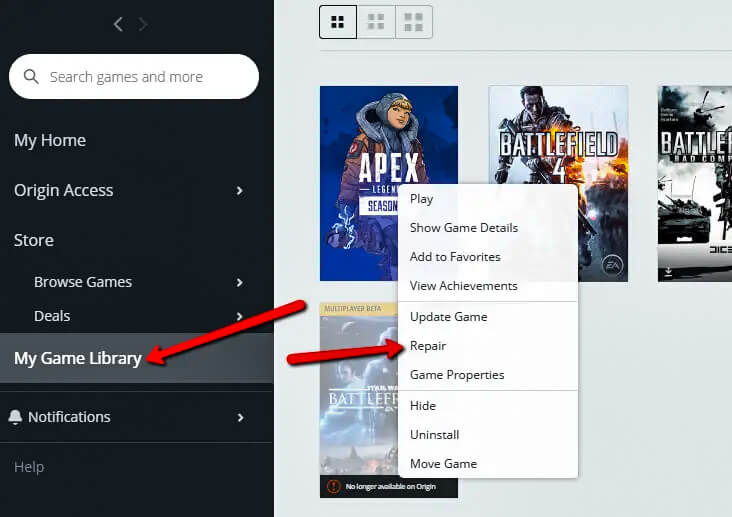Click the Battlefield Bad Company tile
The height and width of the screenshot is (517, 732).
pos(695,184)
